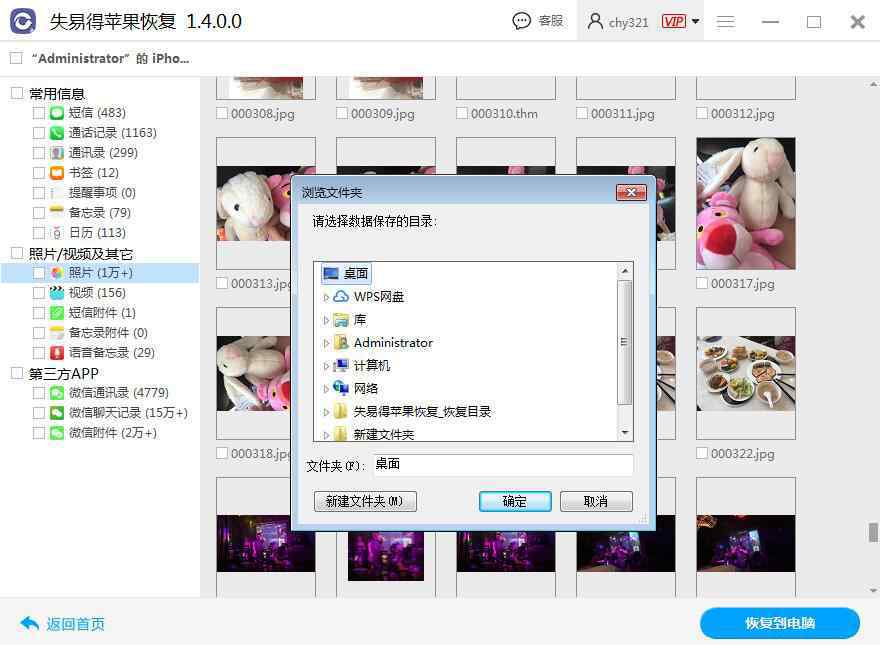This screenshot has width=880, height=645.
Task: Click the dialog folder tree scrollbar thumb
Action: 624,342
